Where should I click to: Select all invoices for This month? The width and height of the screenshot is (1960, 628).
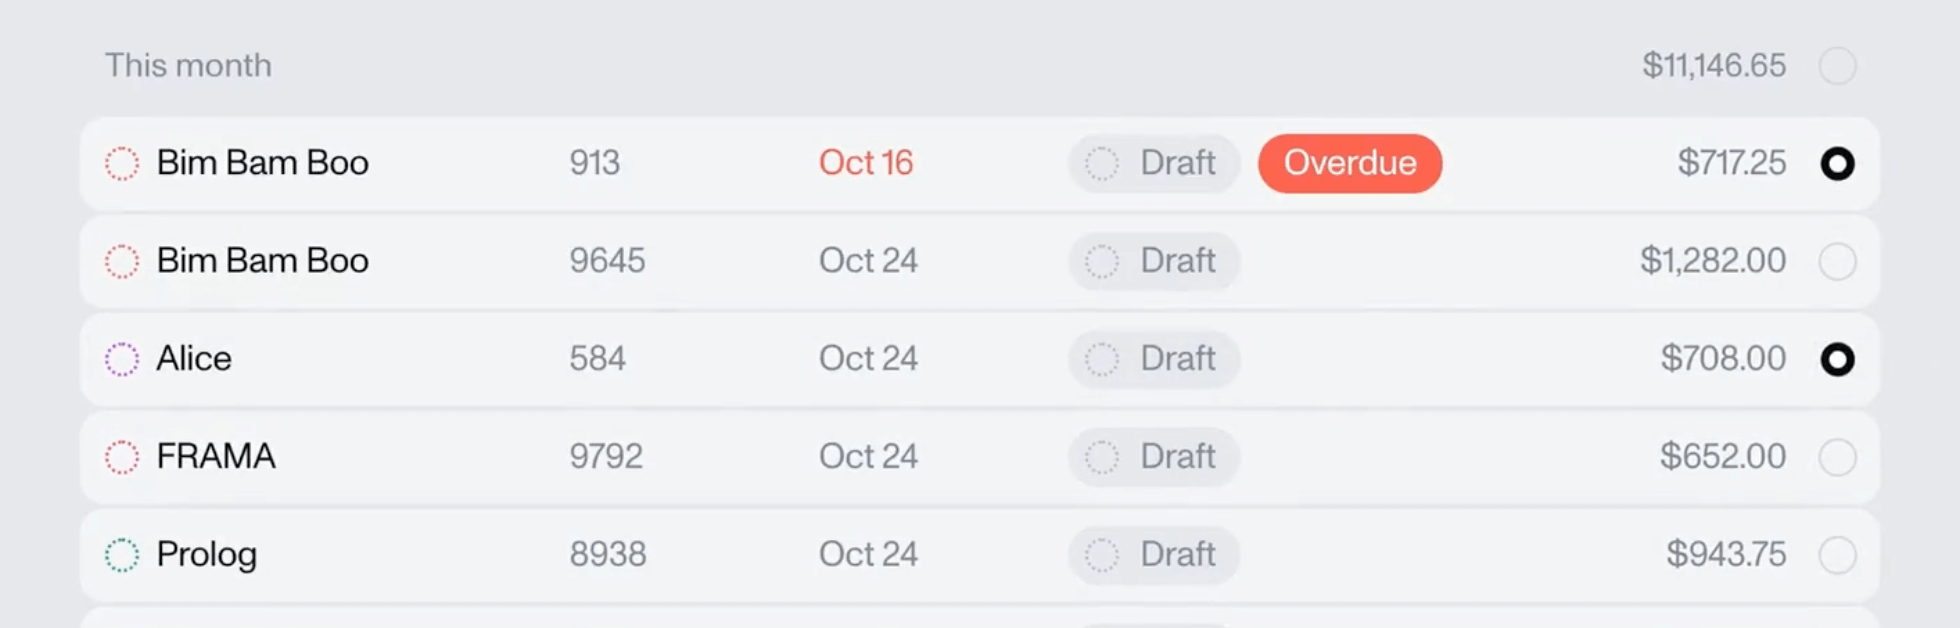tap(1837, 66)
